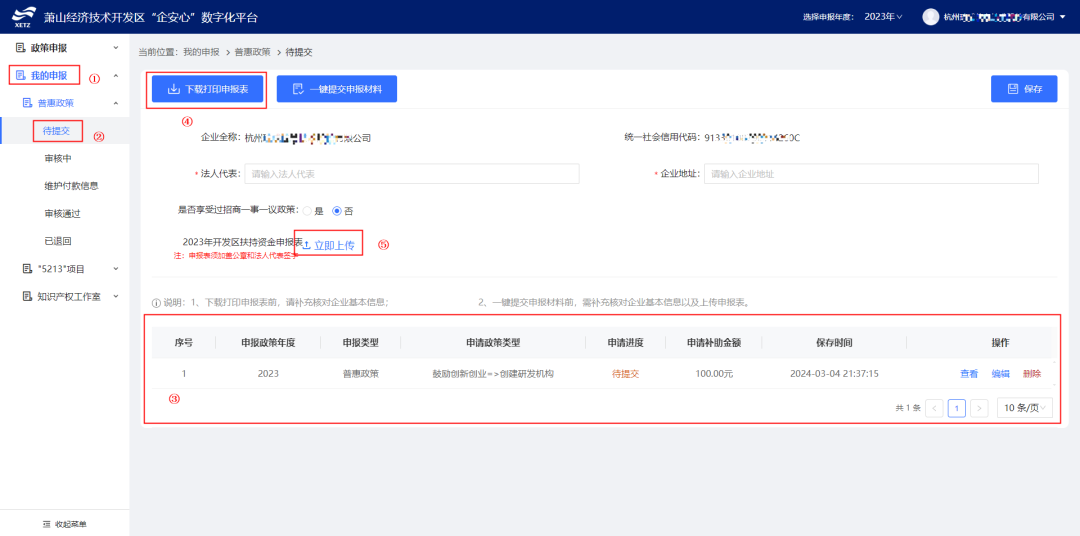
Task: Select 否 for 招商一事一议政策
Action: click(x=337, y=211)
